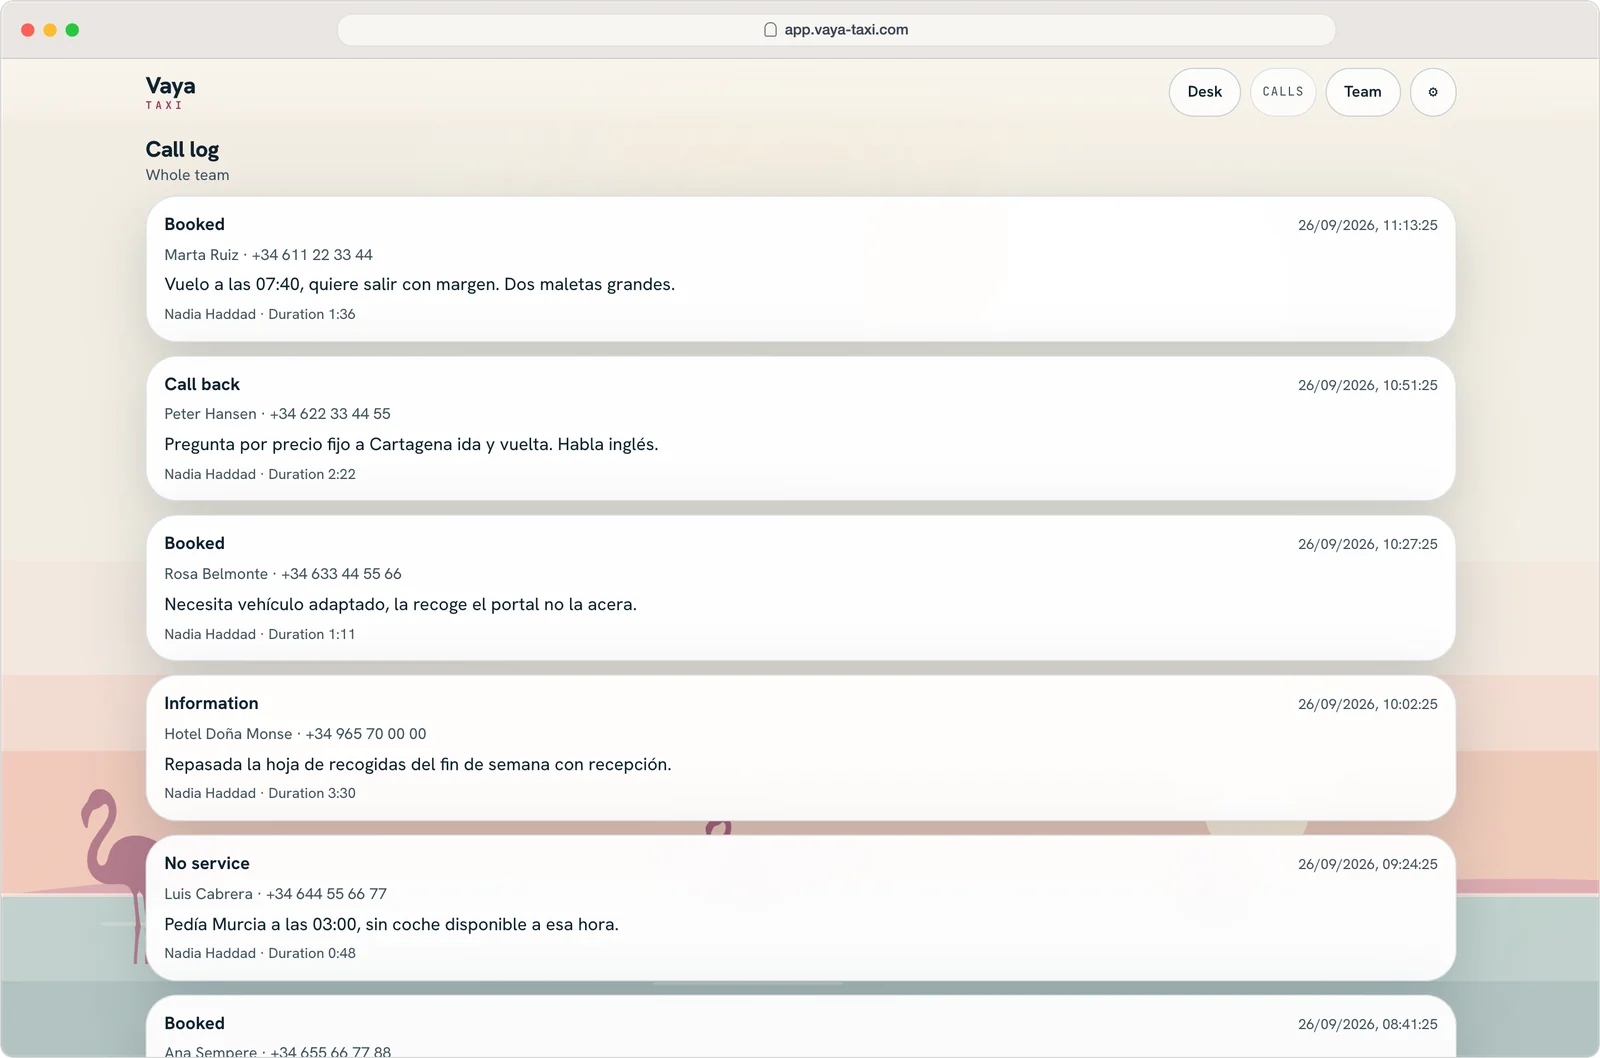Click phone number +34 965 70 00 00
This screenshot has height=1058, width=1600.
point(366,734)
